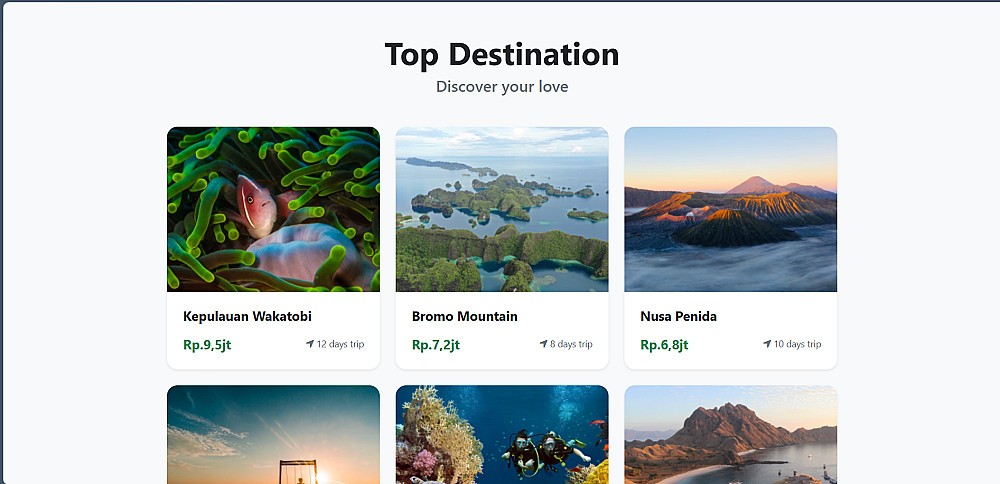Click the Rp.7,2jt price

pyautogui.click(x=436, y=345)
